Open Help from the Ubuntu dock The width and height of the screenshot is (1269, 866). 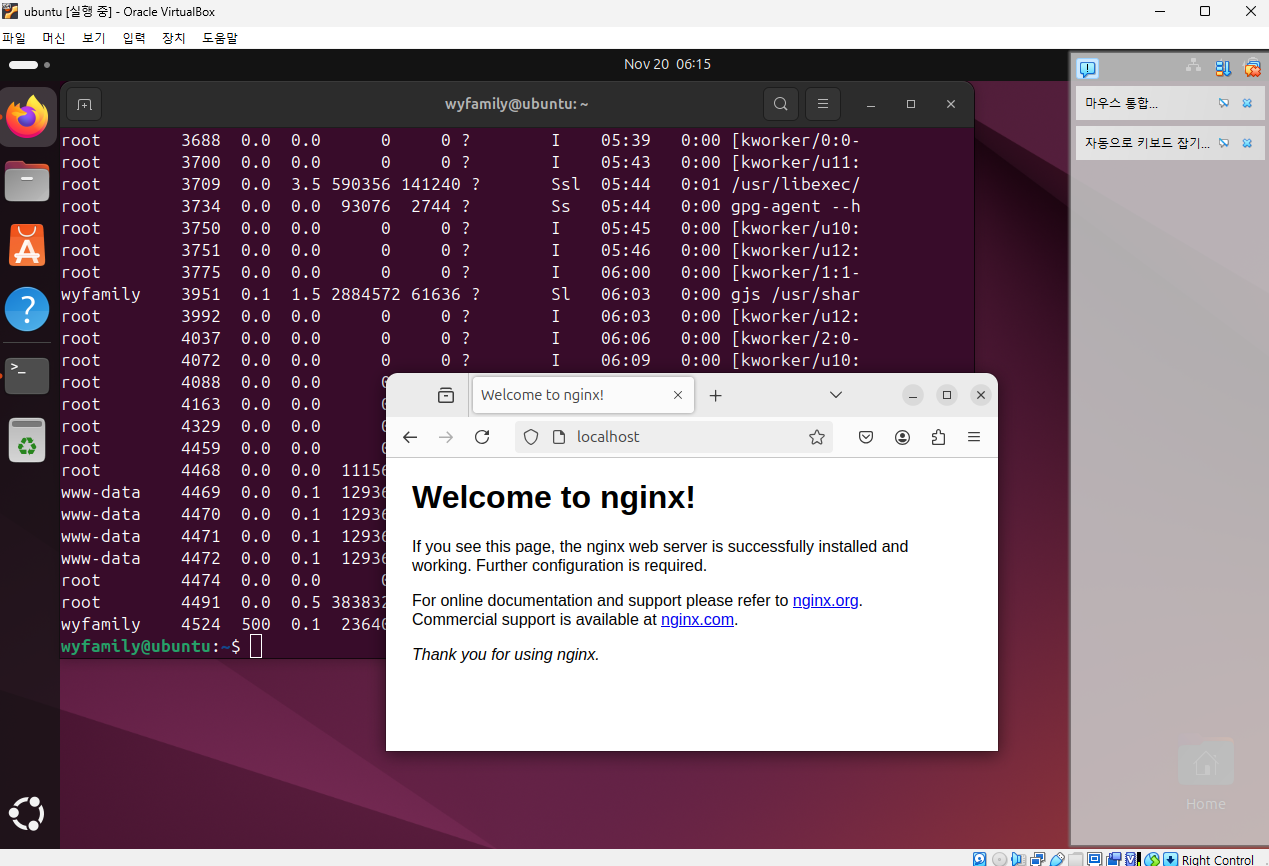[28, 309]
